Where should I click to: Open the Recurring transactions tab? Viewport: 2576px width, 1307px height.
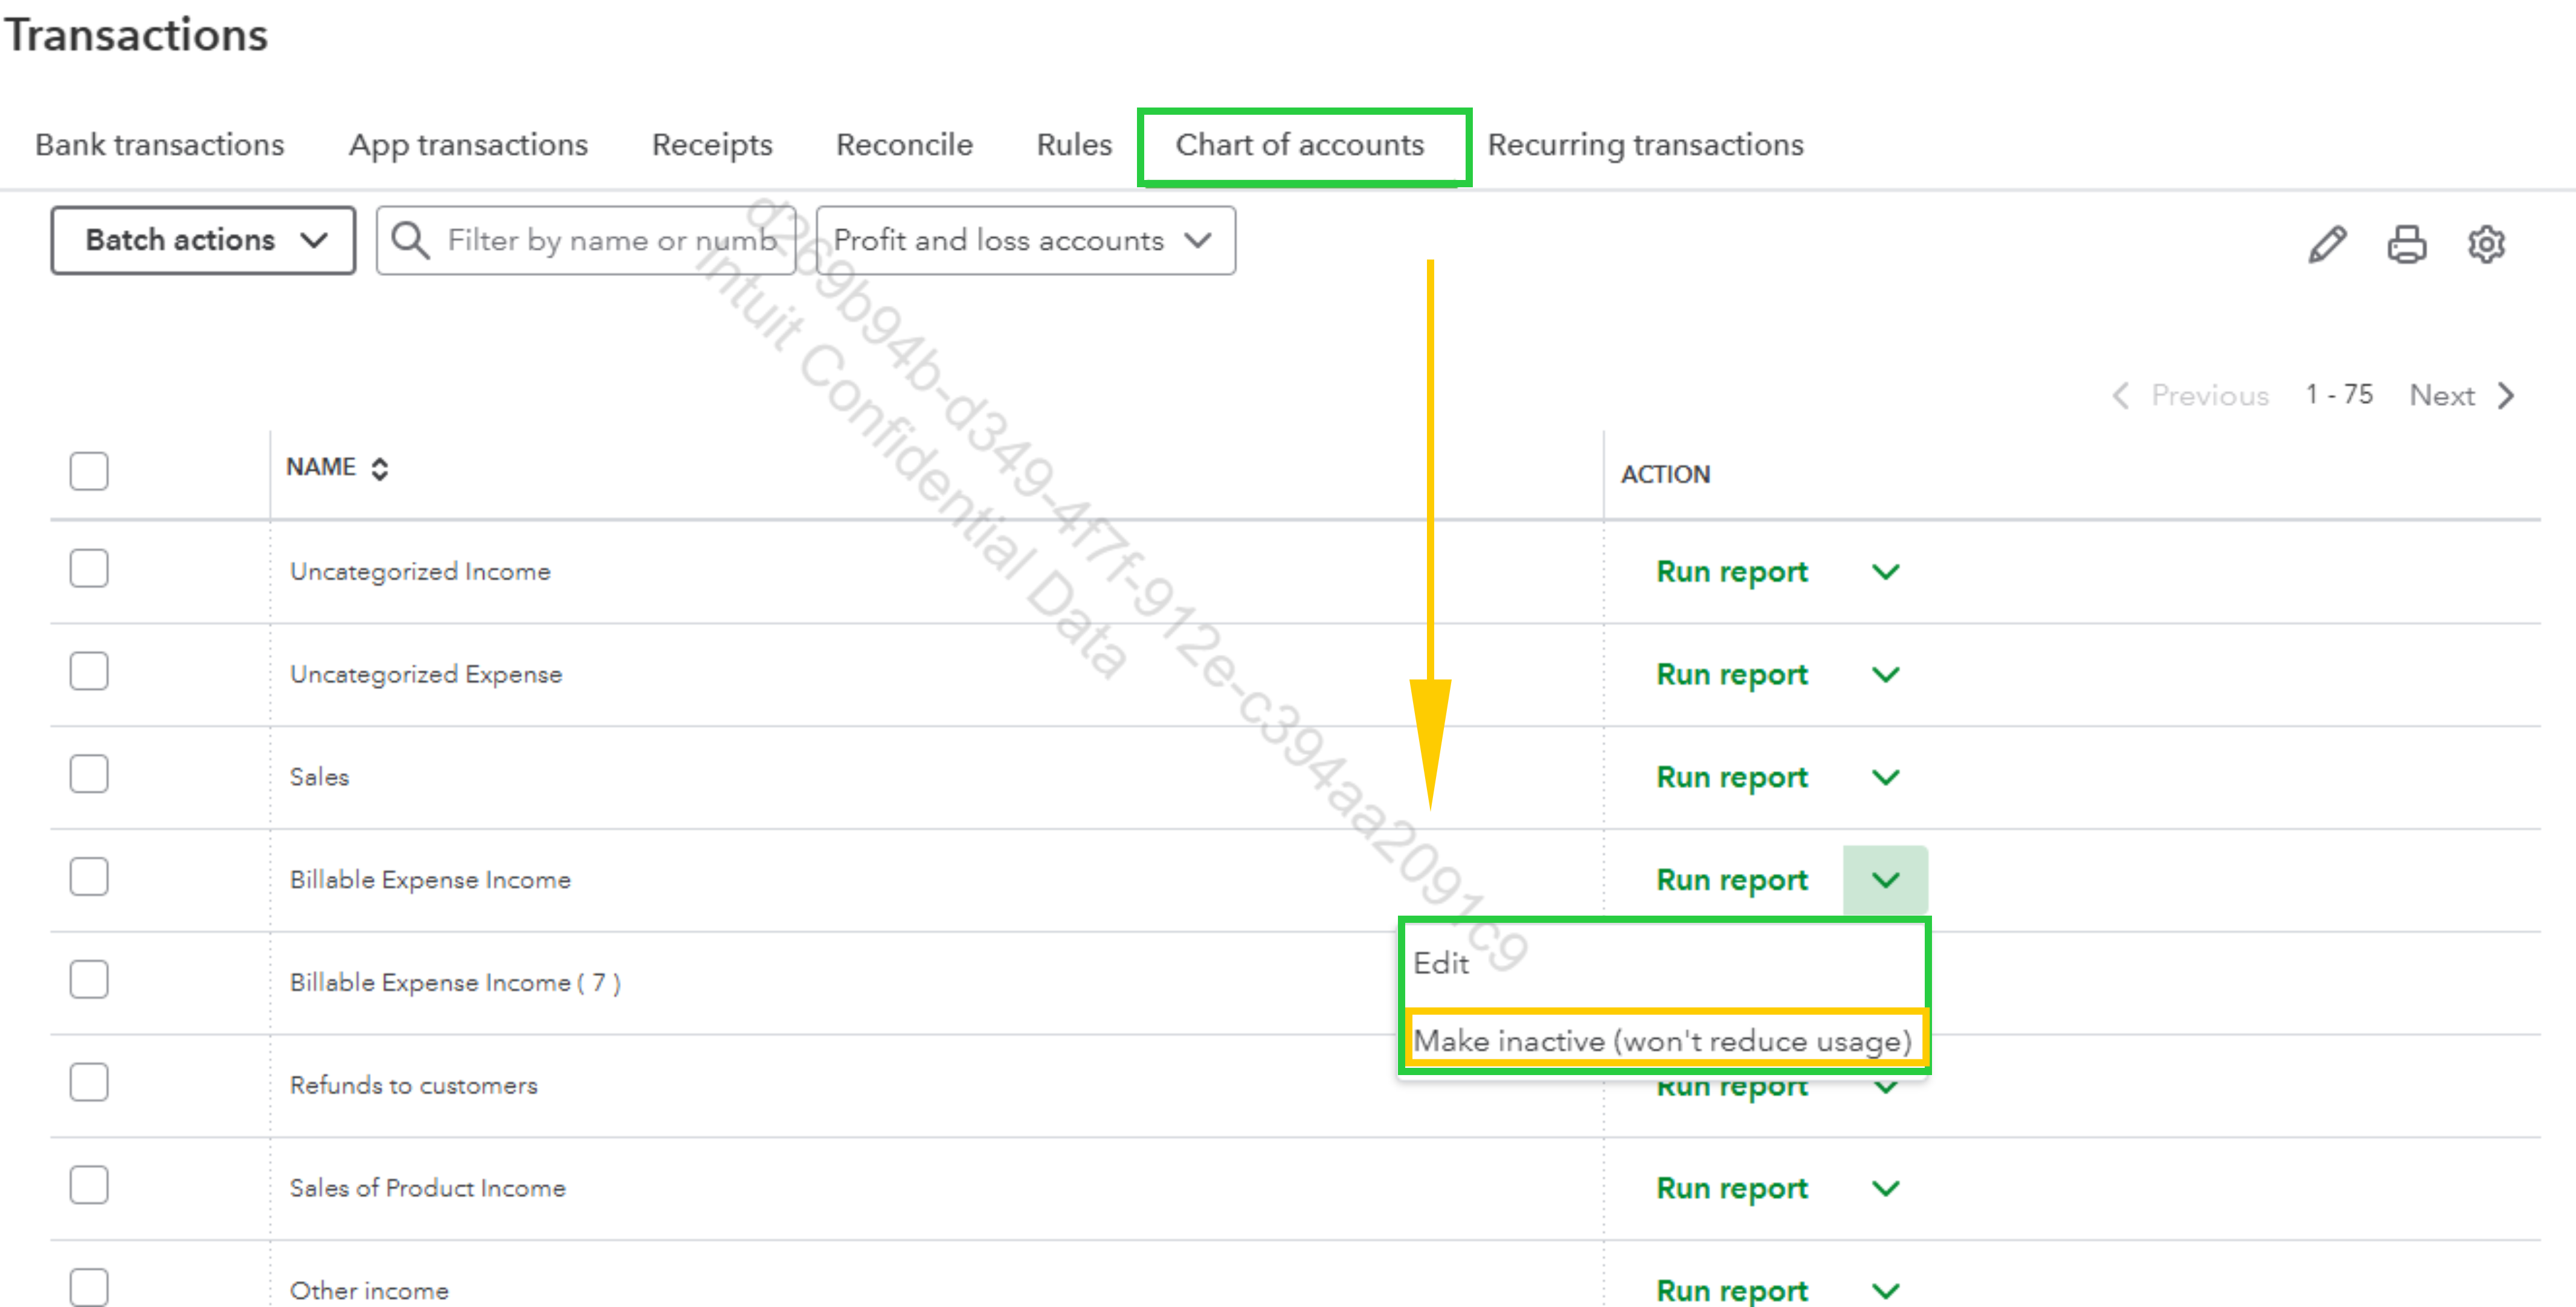pos(1646,145)
